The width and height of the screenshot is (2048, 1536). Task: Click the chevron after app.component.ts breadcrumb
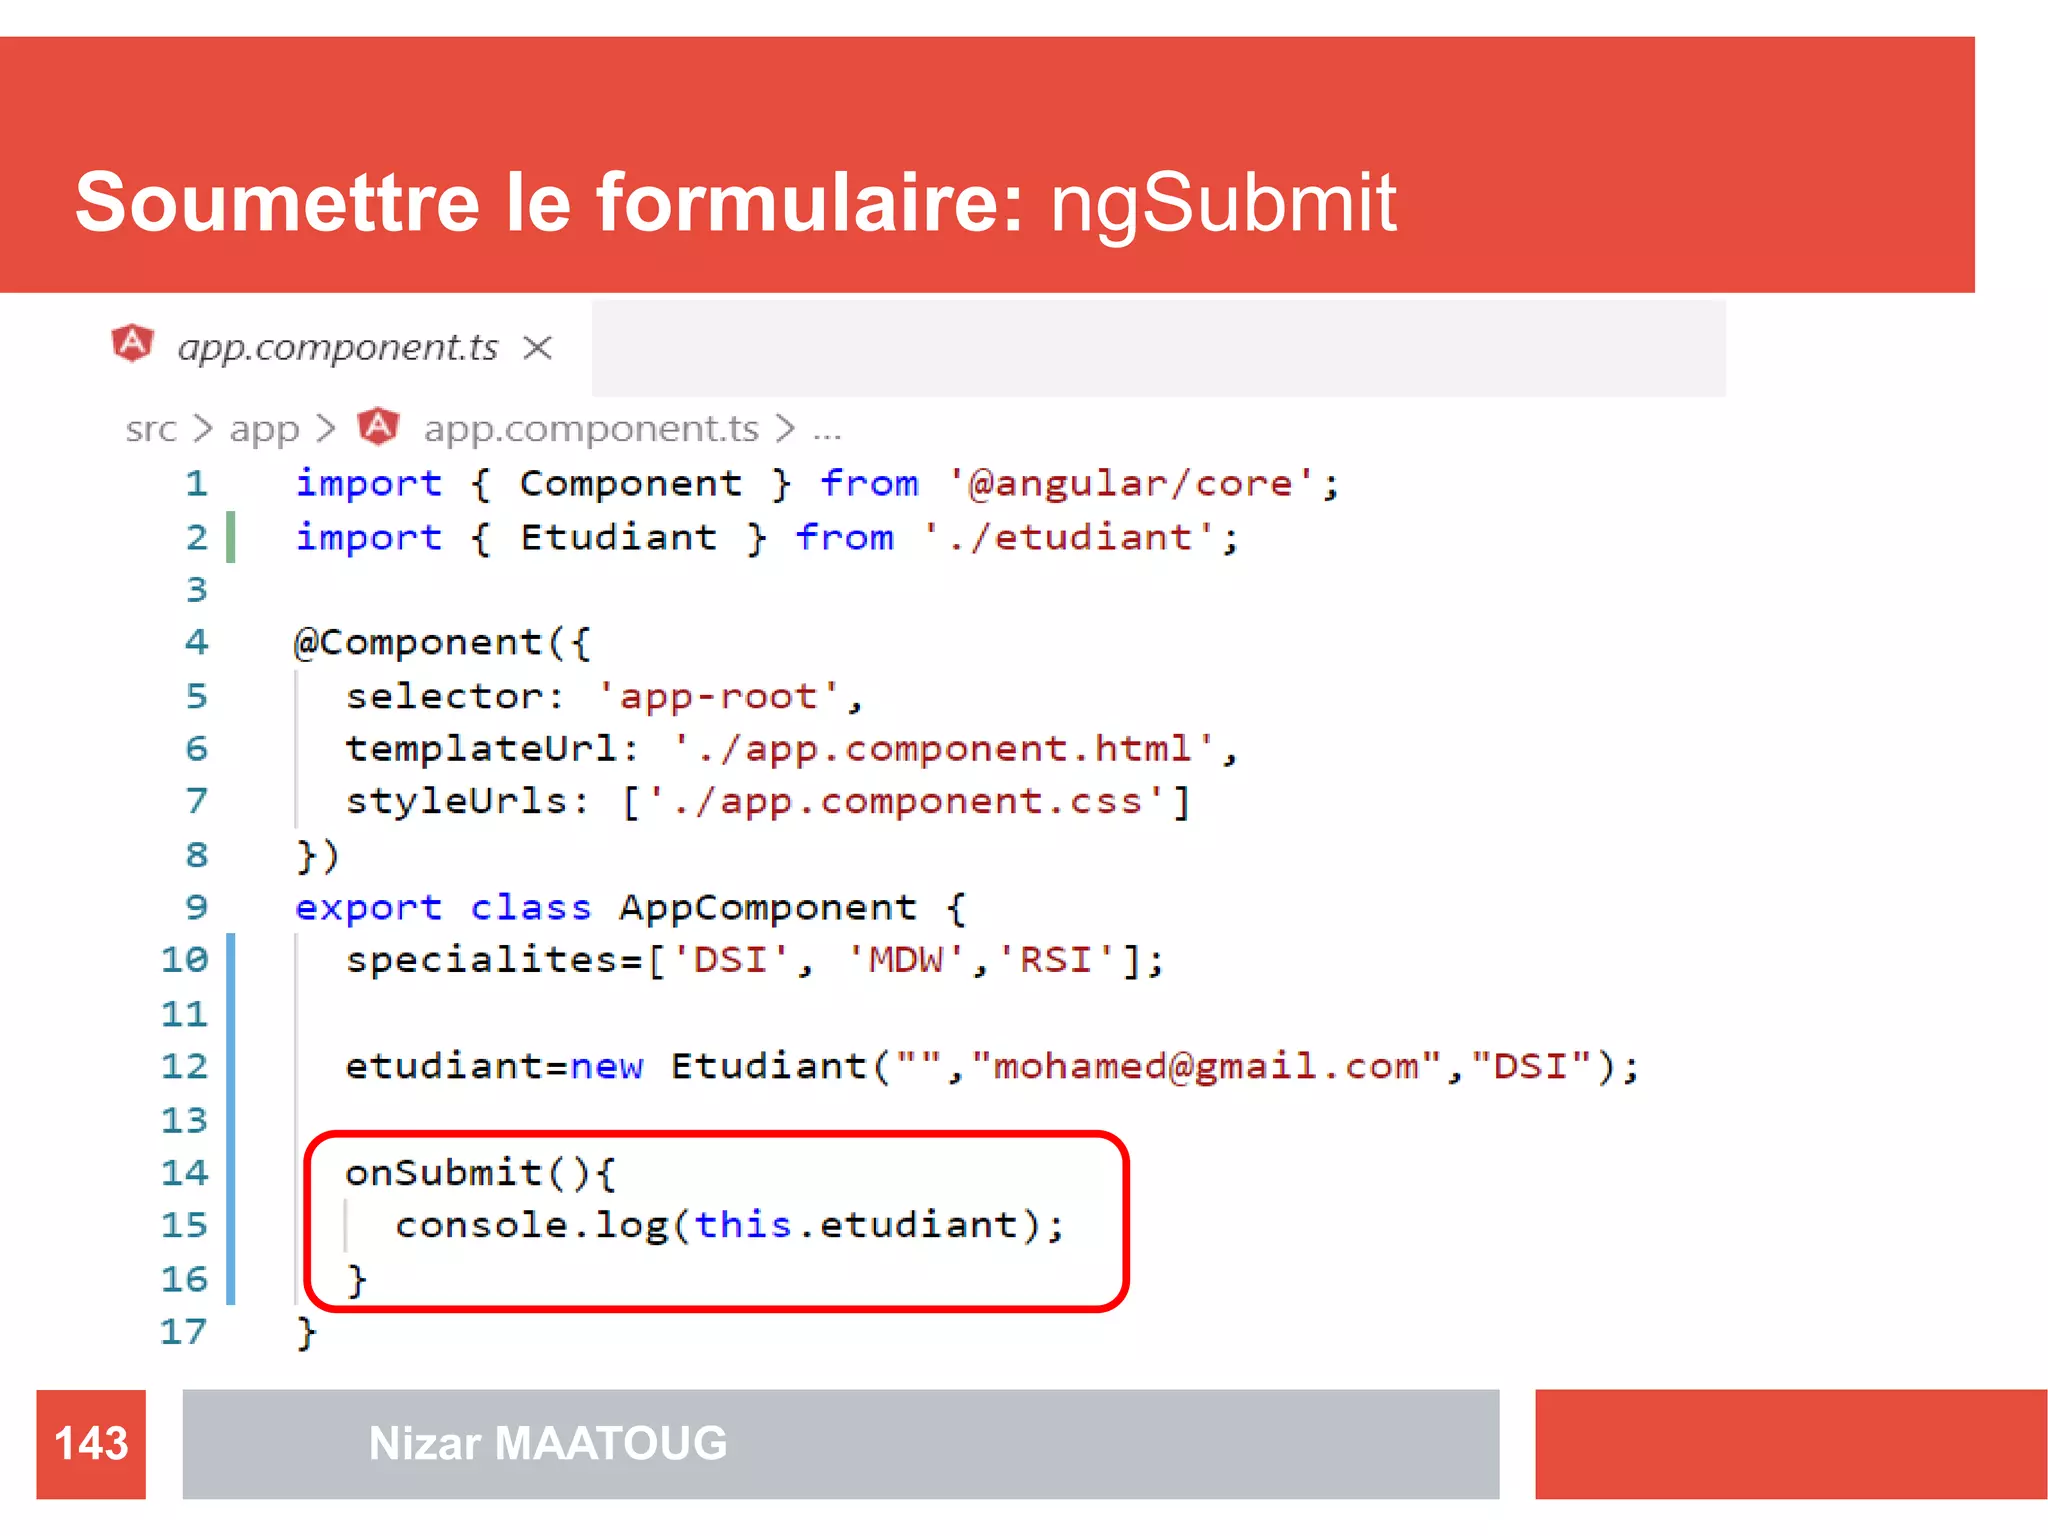[x=786, y=429]
